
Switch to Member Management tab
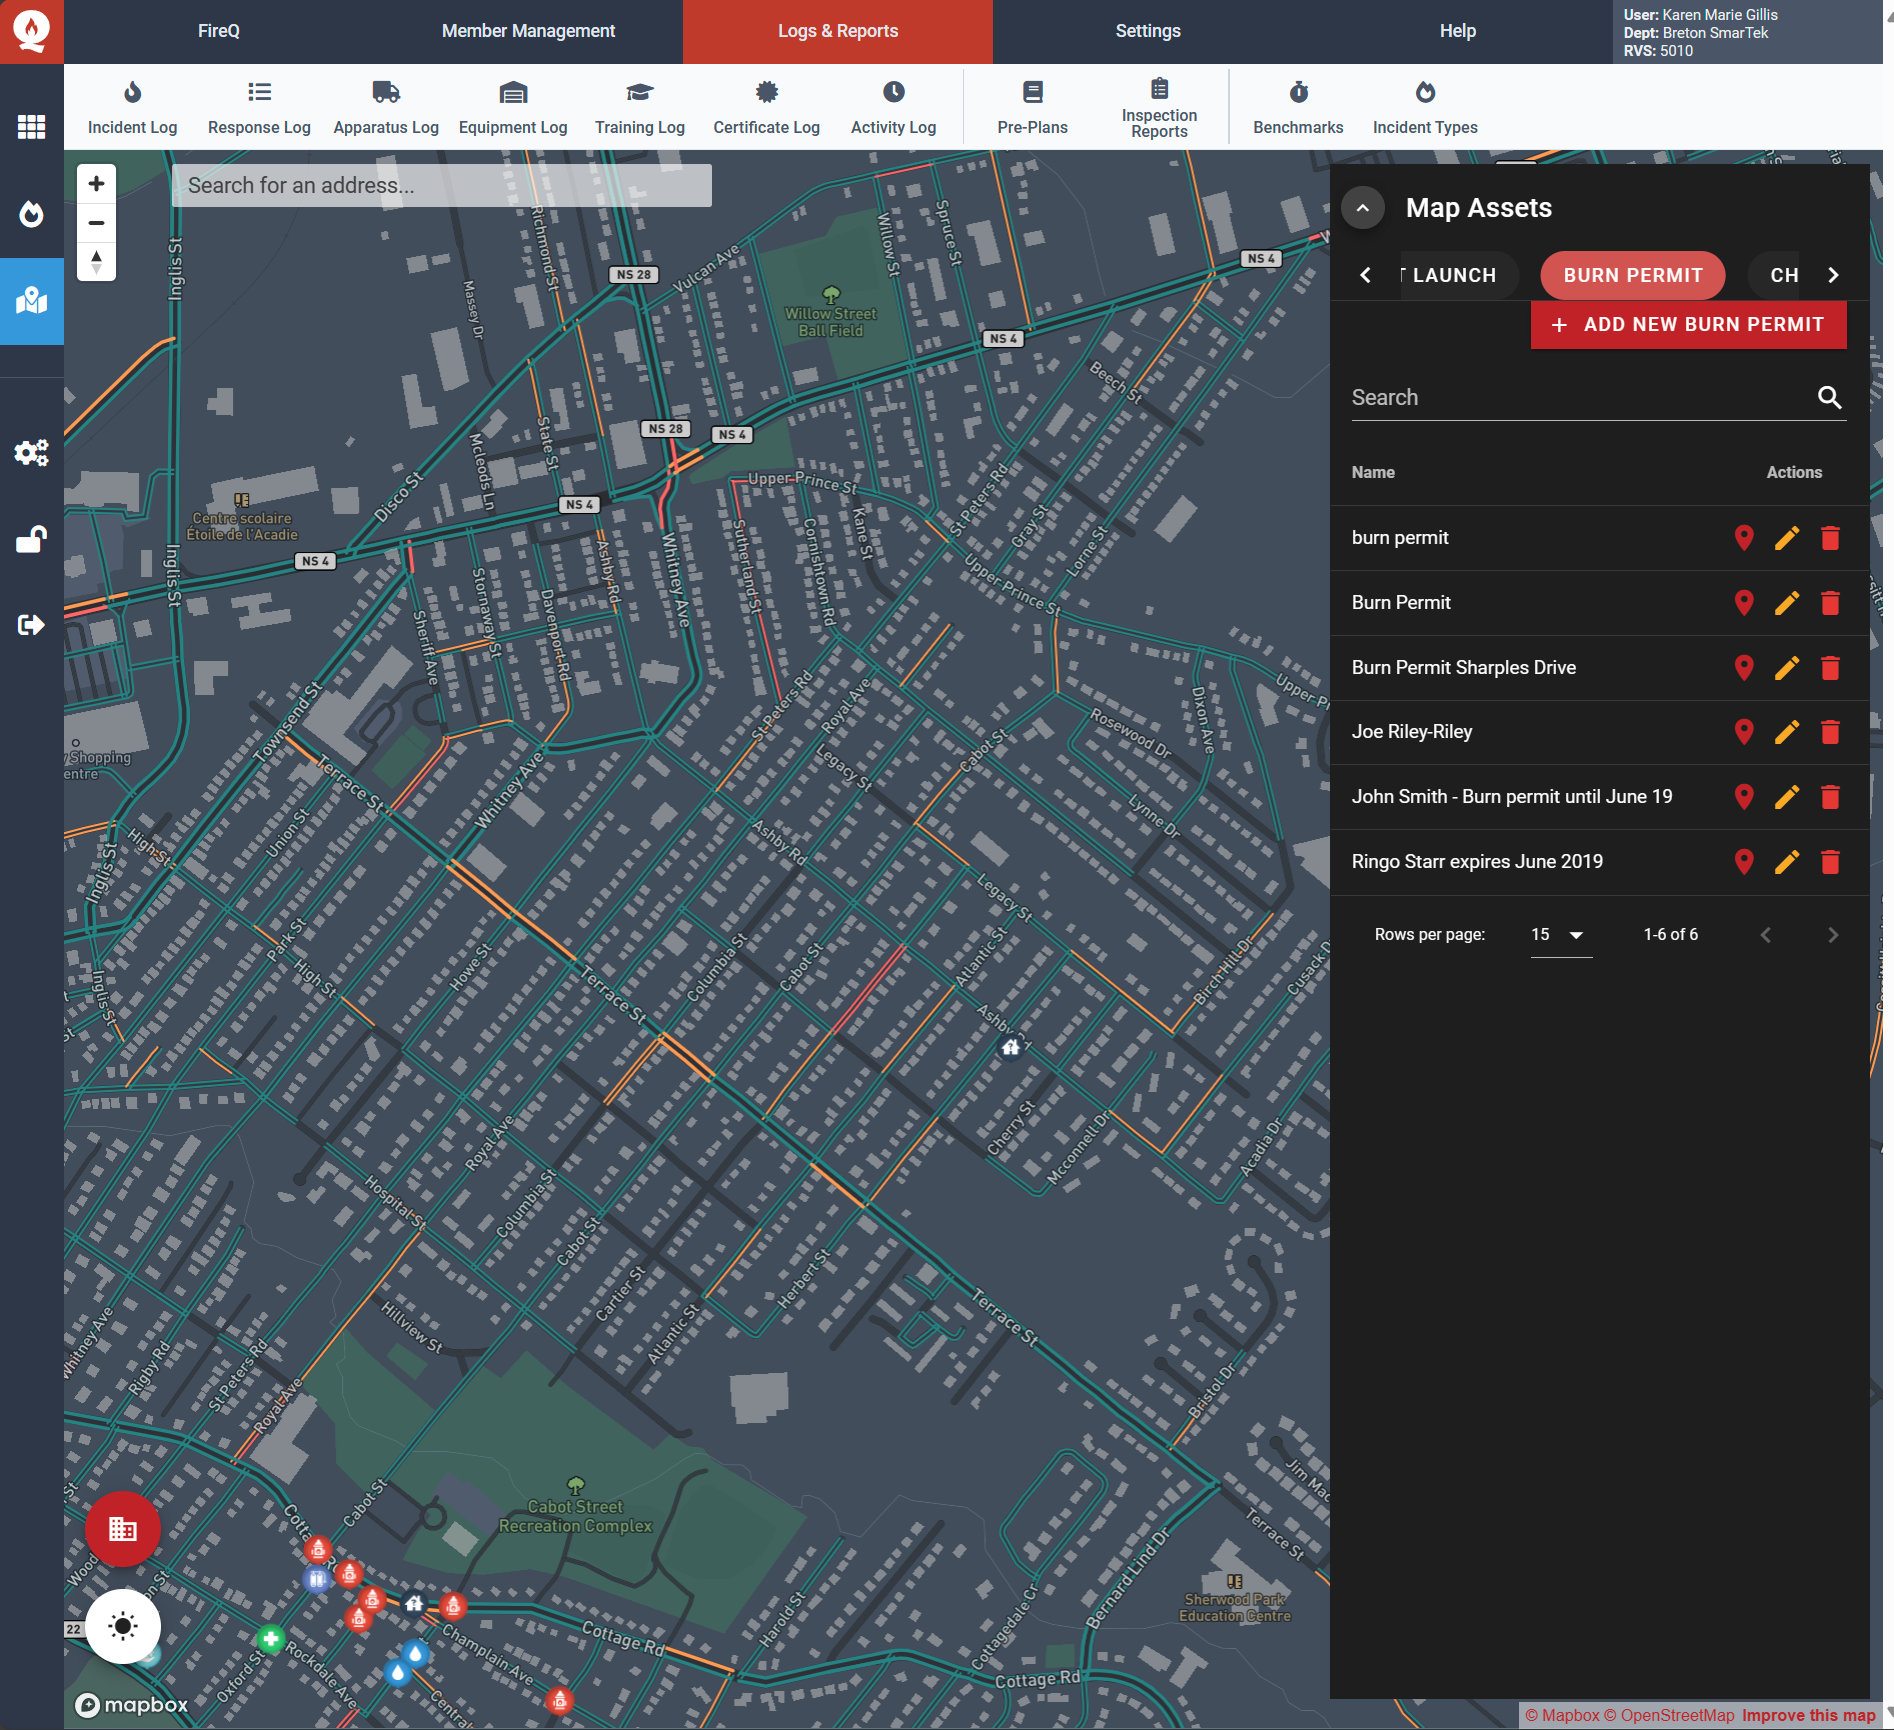pyautogui.click(x=528, y=31)
